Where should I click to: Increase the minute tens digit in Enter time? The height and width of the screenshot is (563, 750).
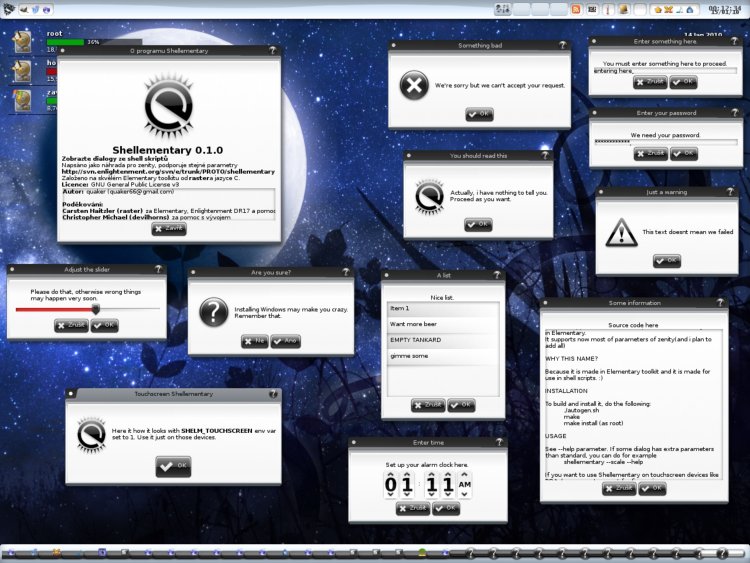click(x=431, y=475)
